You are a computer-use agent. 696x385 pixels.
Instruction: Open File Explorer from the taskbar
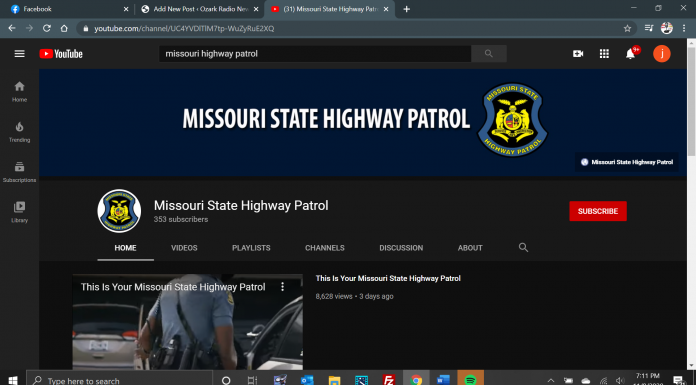334,380
